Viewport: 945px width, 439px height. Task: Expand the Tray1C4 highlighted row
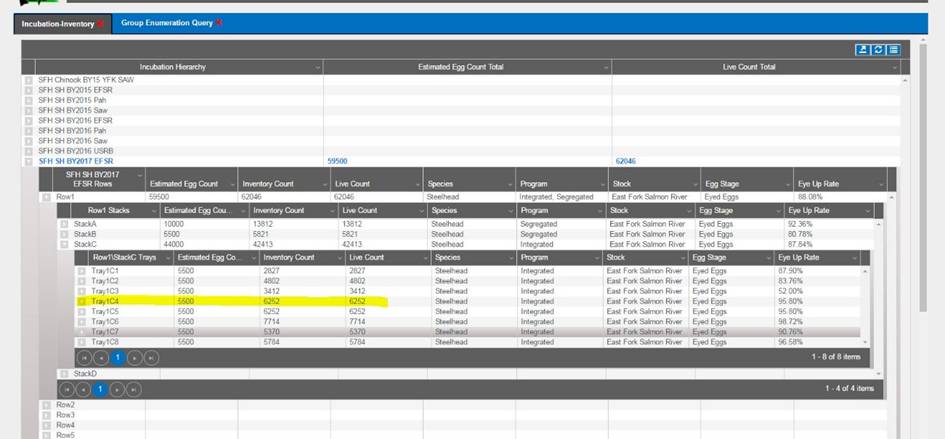[x=82, y=300]
